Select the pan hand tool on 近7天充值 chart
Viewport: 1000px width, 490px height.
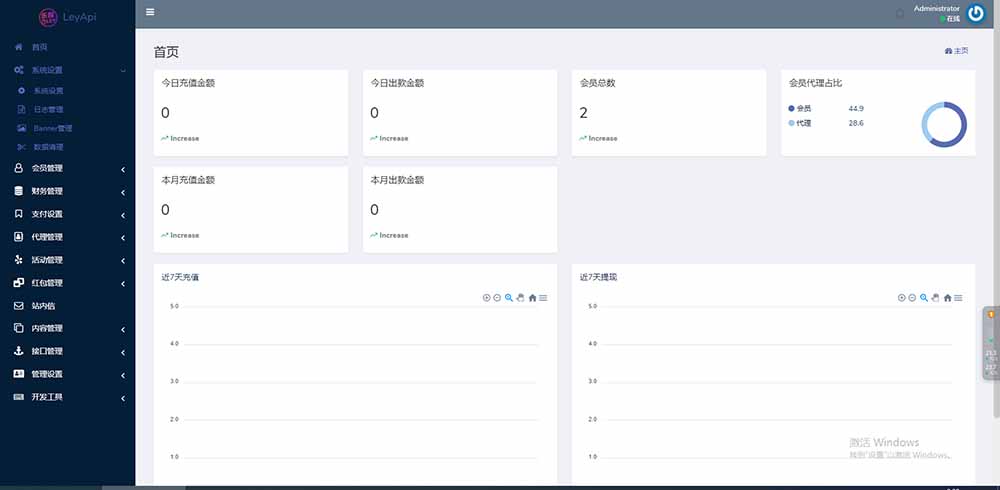click(x=520, y=298)
